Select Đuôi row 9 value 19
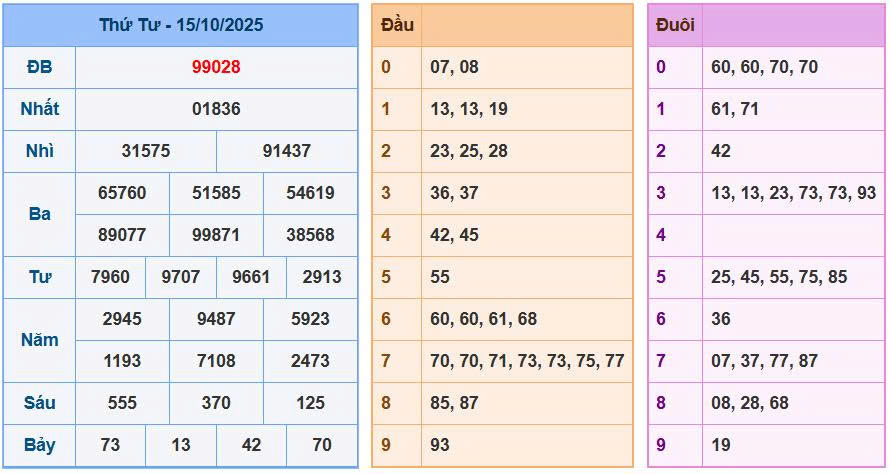Image resolution: width=890 pixels, height=474 pixels. point(721,445)
